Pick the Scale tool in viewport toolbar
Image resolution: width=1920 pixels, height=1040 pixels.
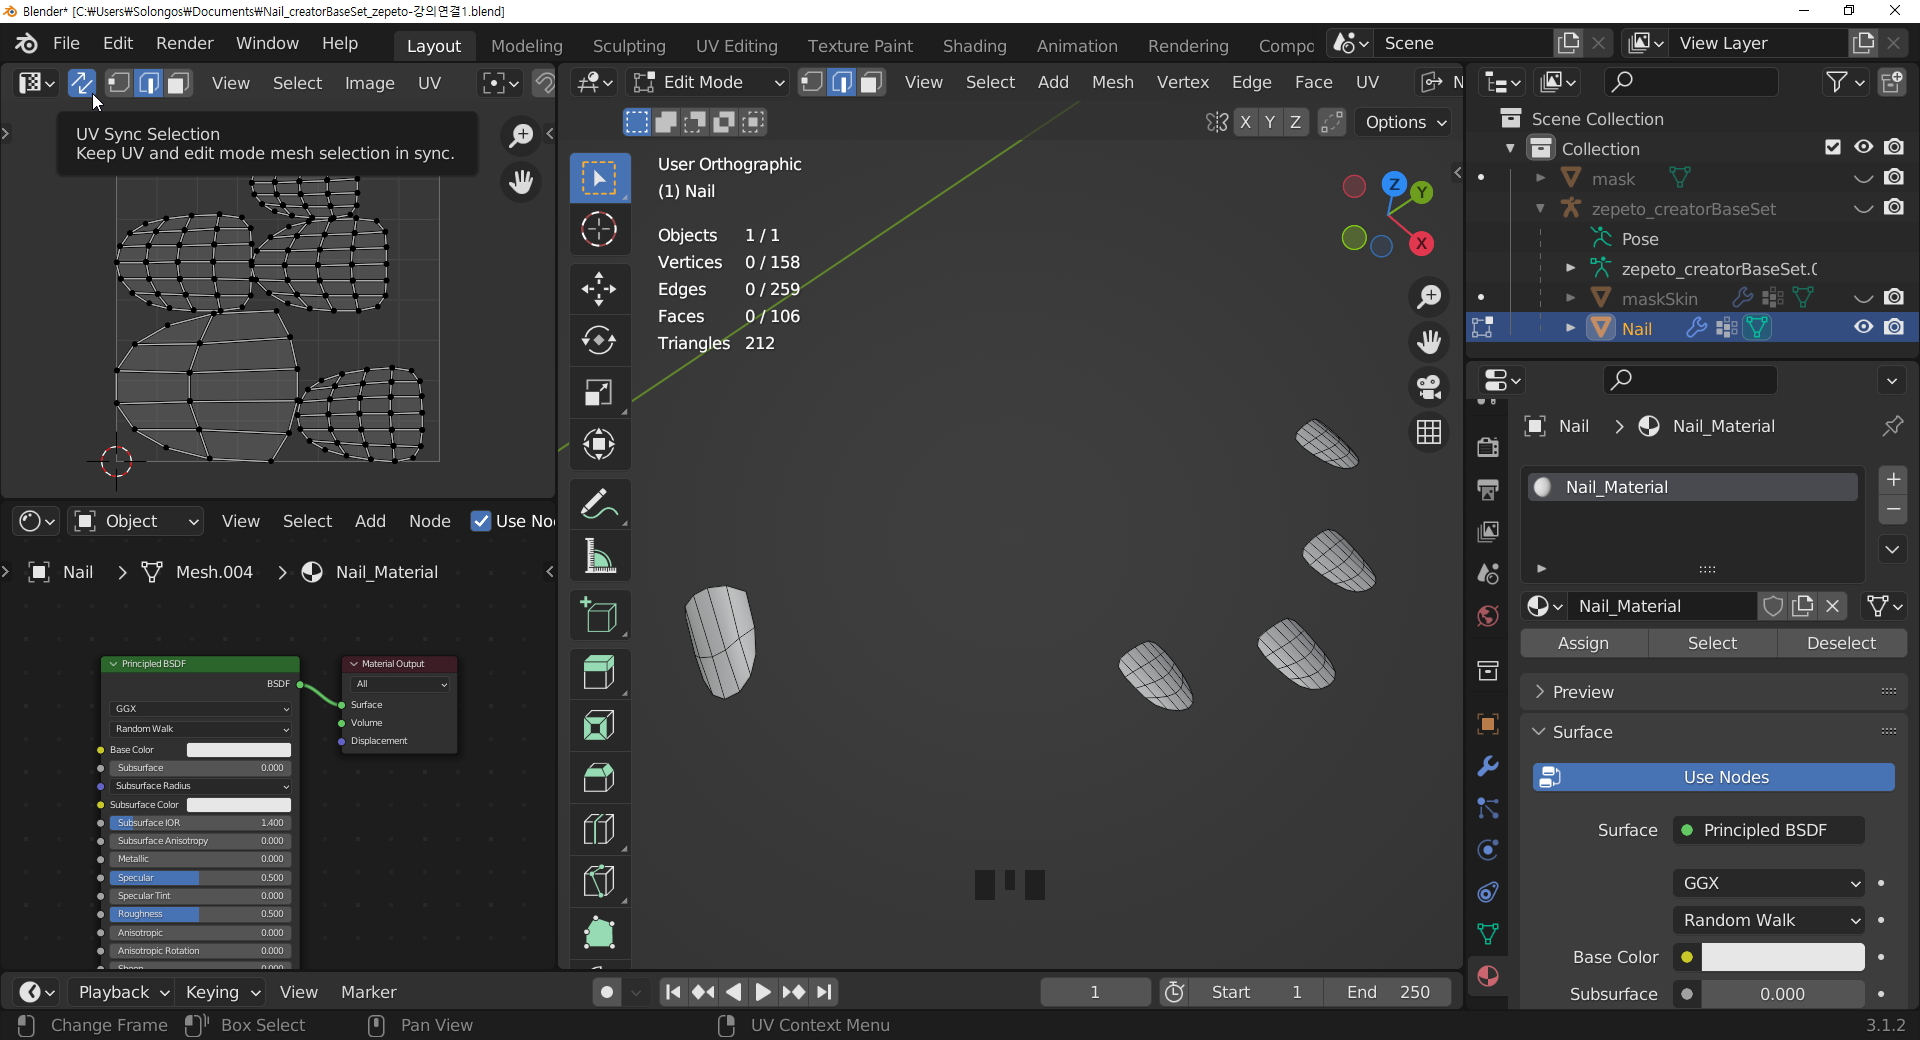tap(599, 393)
